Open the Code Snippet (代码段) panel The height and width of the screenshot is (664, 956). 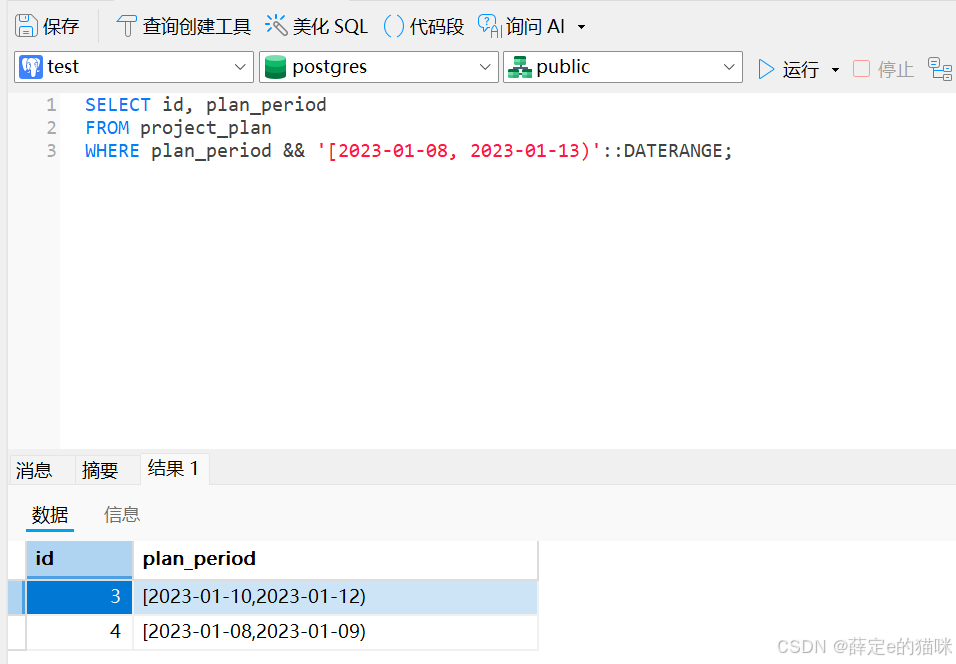point(424,26)
